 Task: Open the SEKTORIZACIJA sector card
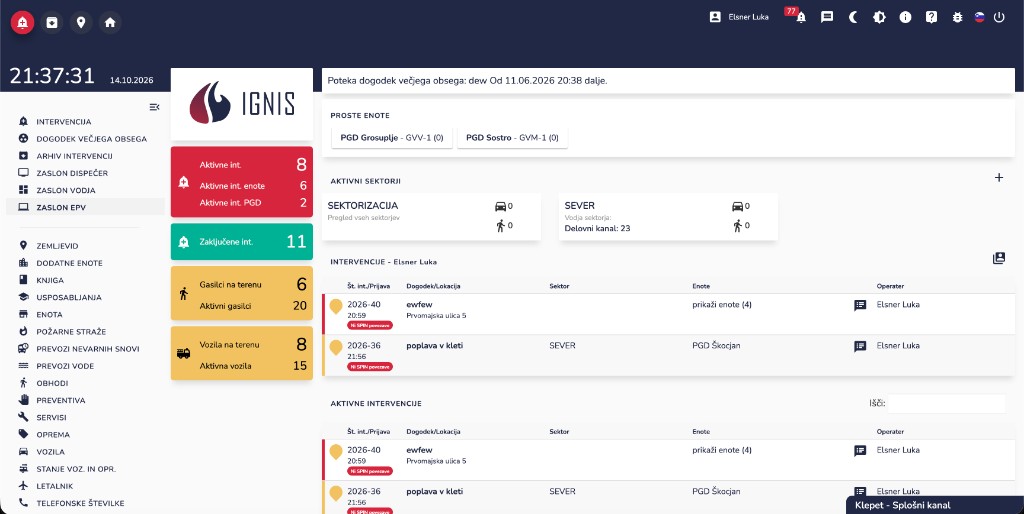tap(432, 216)
